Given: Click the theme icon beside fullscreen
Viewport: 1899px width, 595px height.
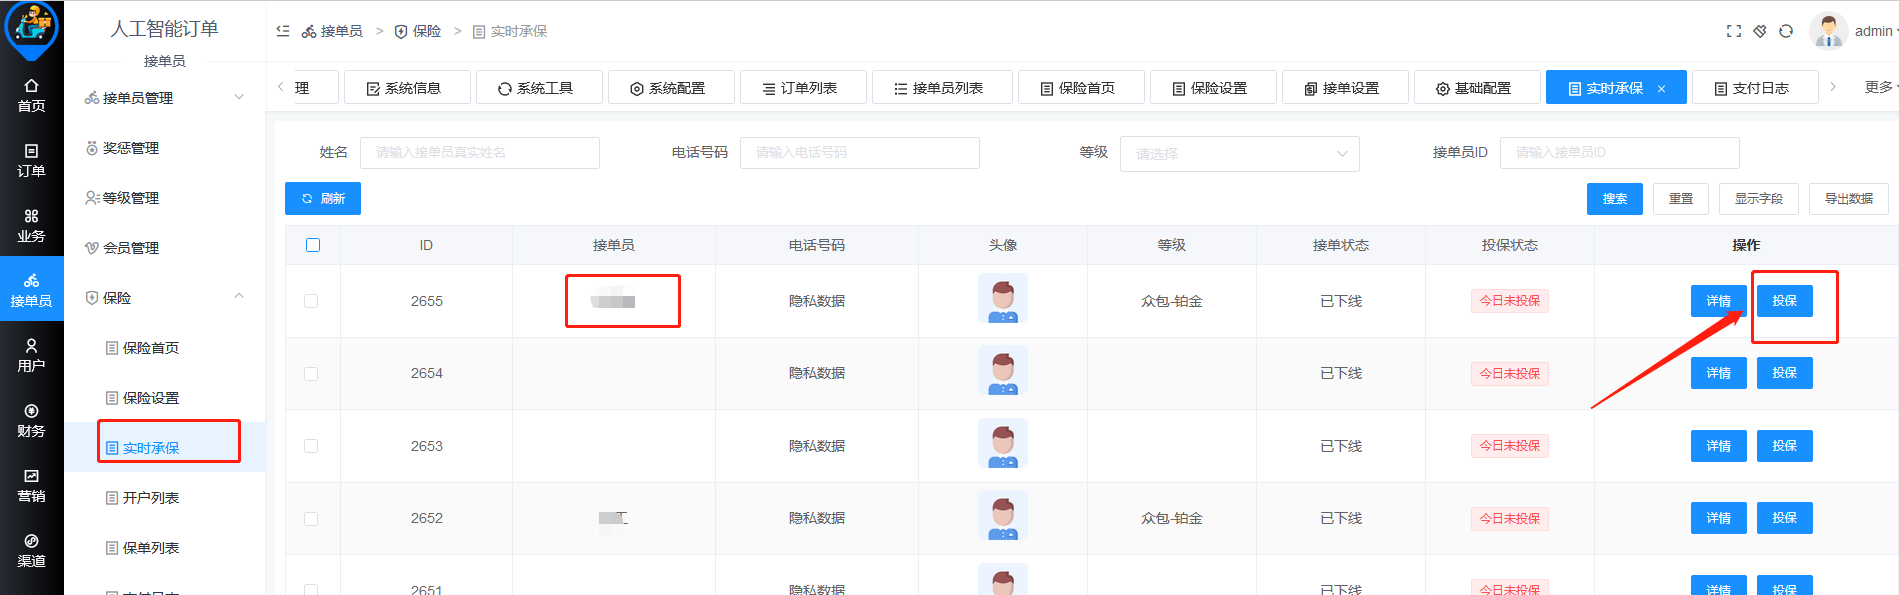Looking at the screenshot, I should tap(1760, 31).
